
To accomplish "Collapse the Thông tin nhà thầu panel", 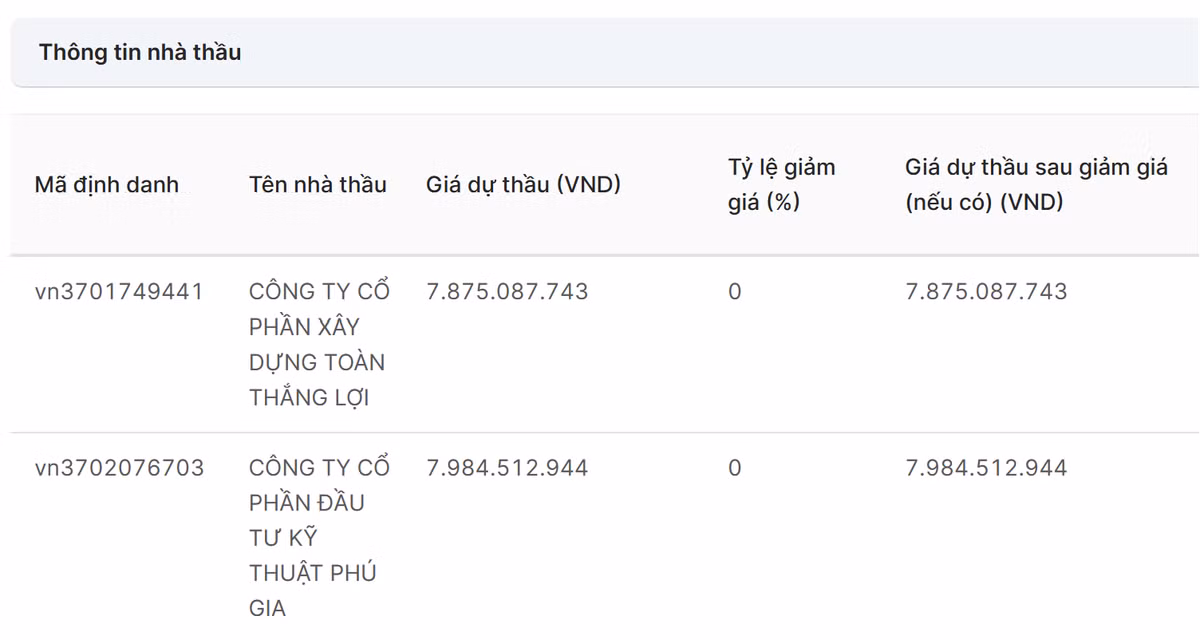I will [600, 52].
